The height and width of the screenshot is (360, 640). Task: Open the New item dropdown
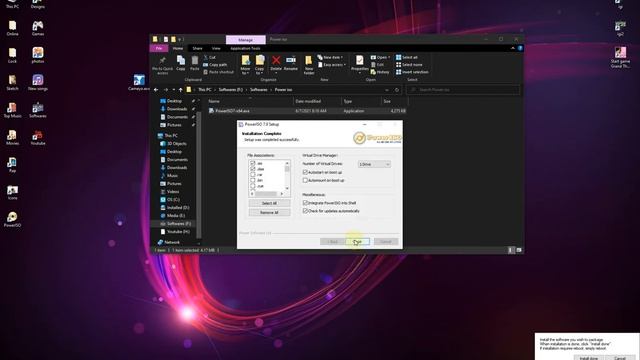click(330, 58)
